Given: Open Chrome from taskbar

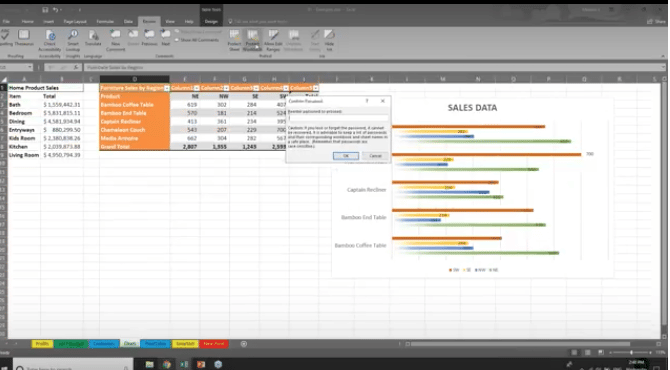Looking at the screenshot, I should pos(167,364).
